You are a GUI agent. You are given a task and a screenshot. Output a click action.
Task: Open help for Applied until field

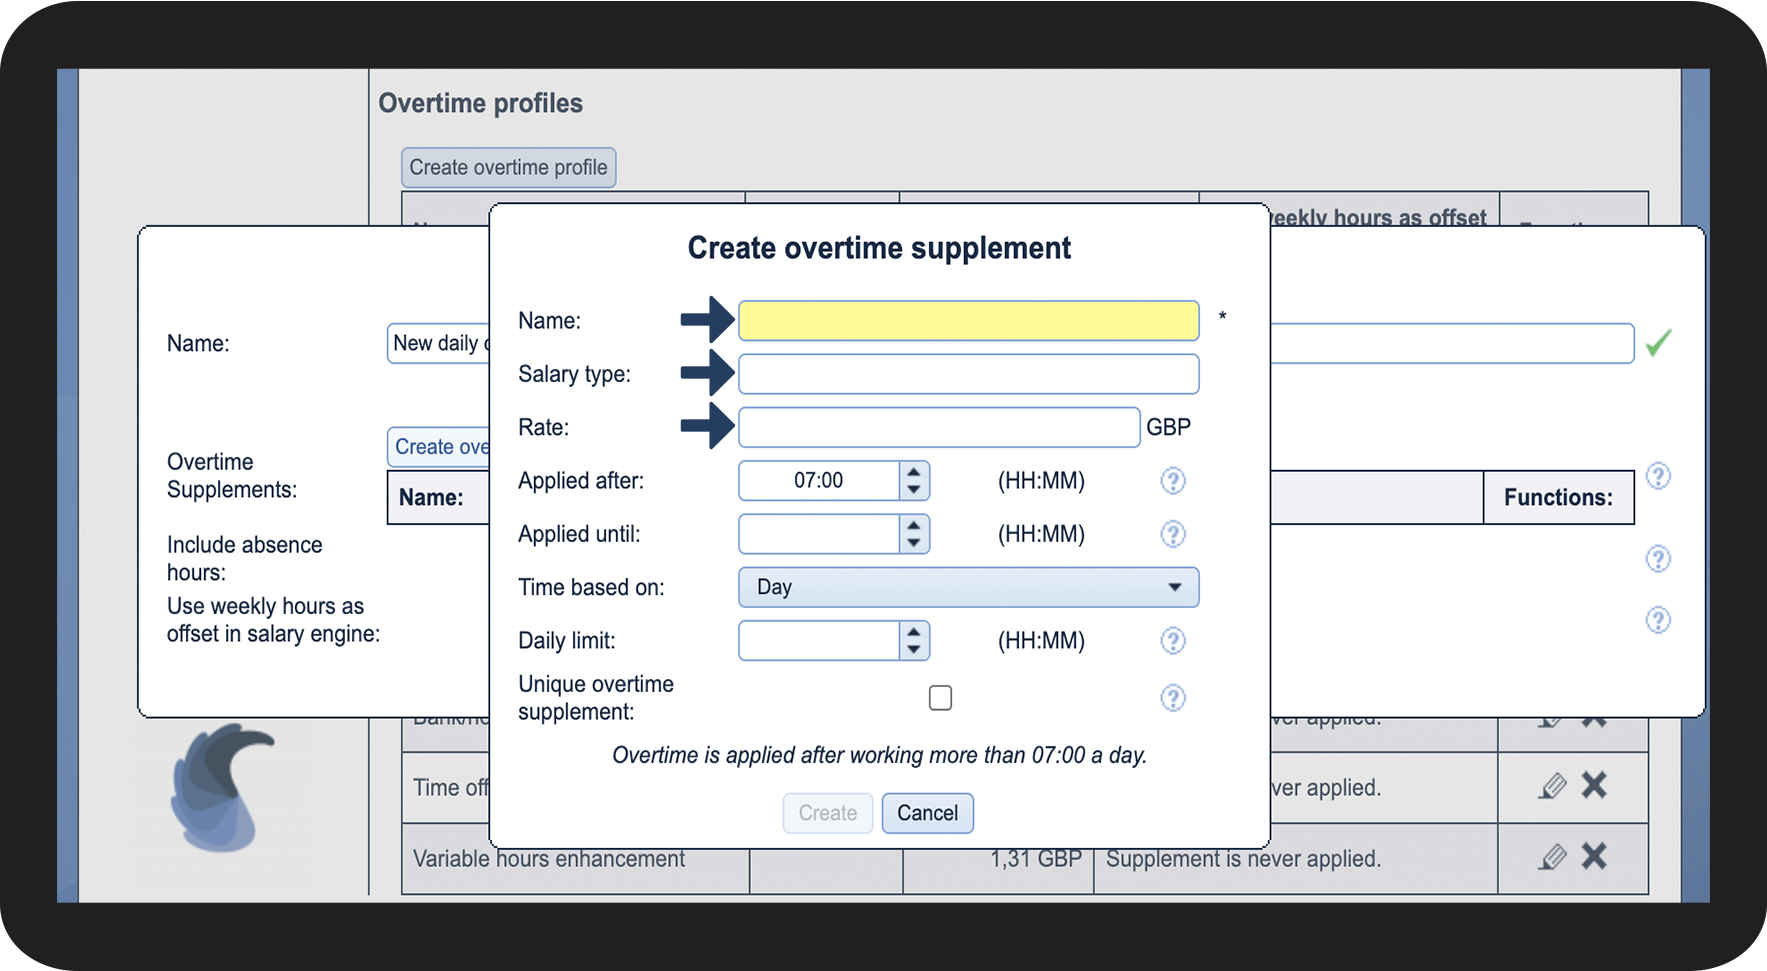click(1172, 534)
